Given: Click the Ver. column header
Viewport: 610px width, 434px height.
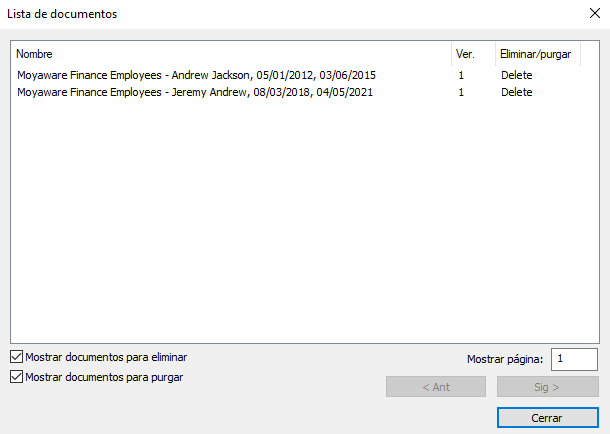Looking at the screenshot, I should tap(473, 54).
